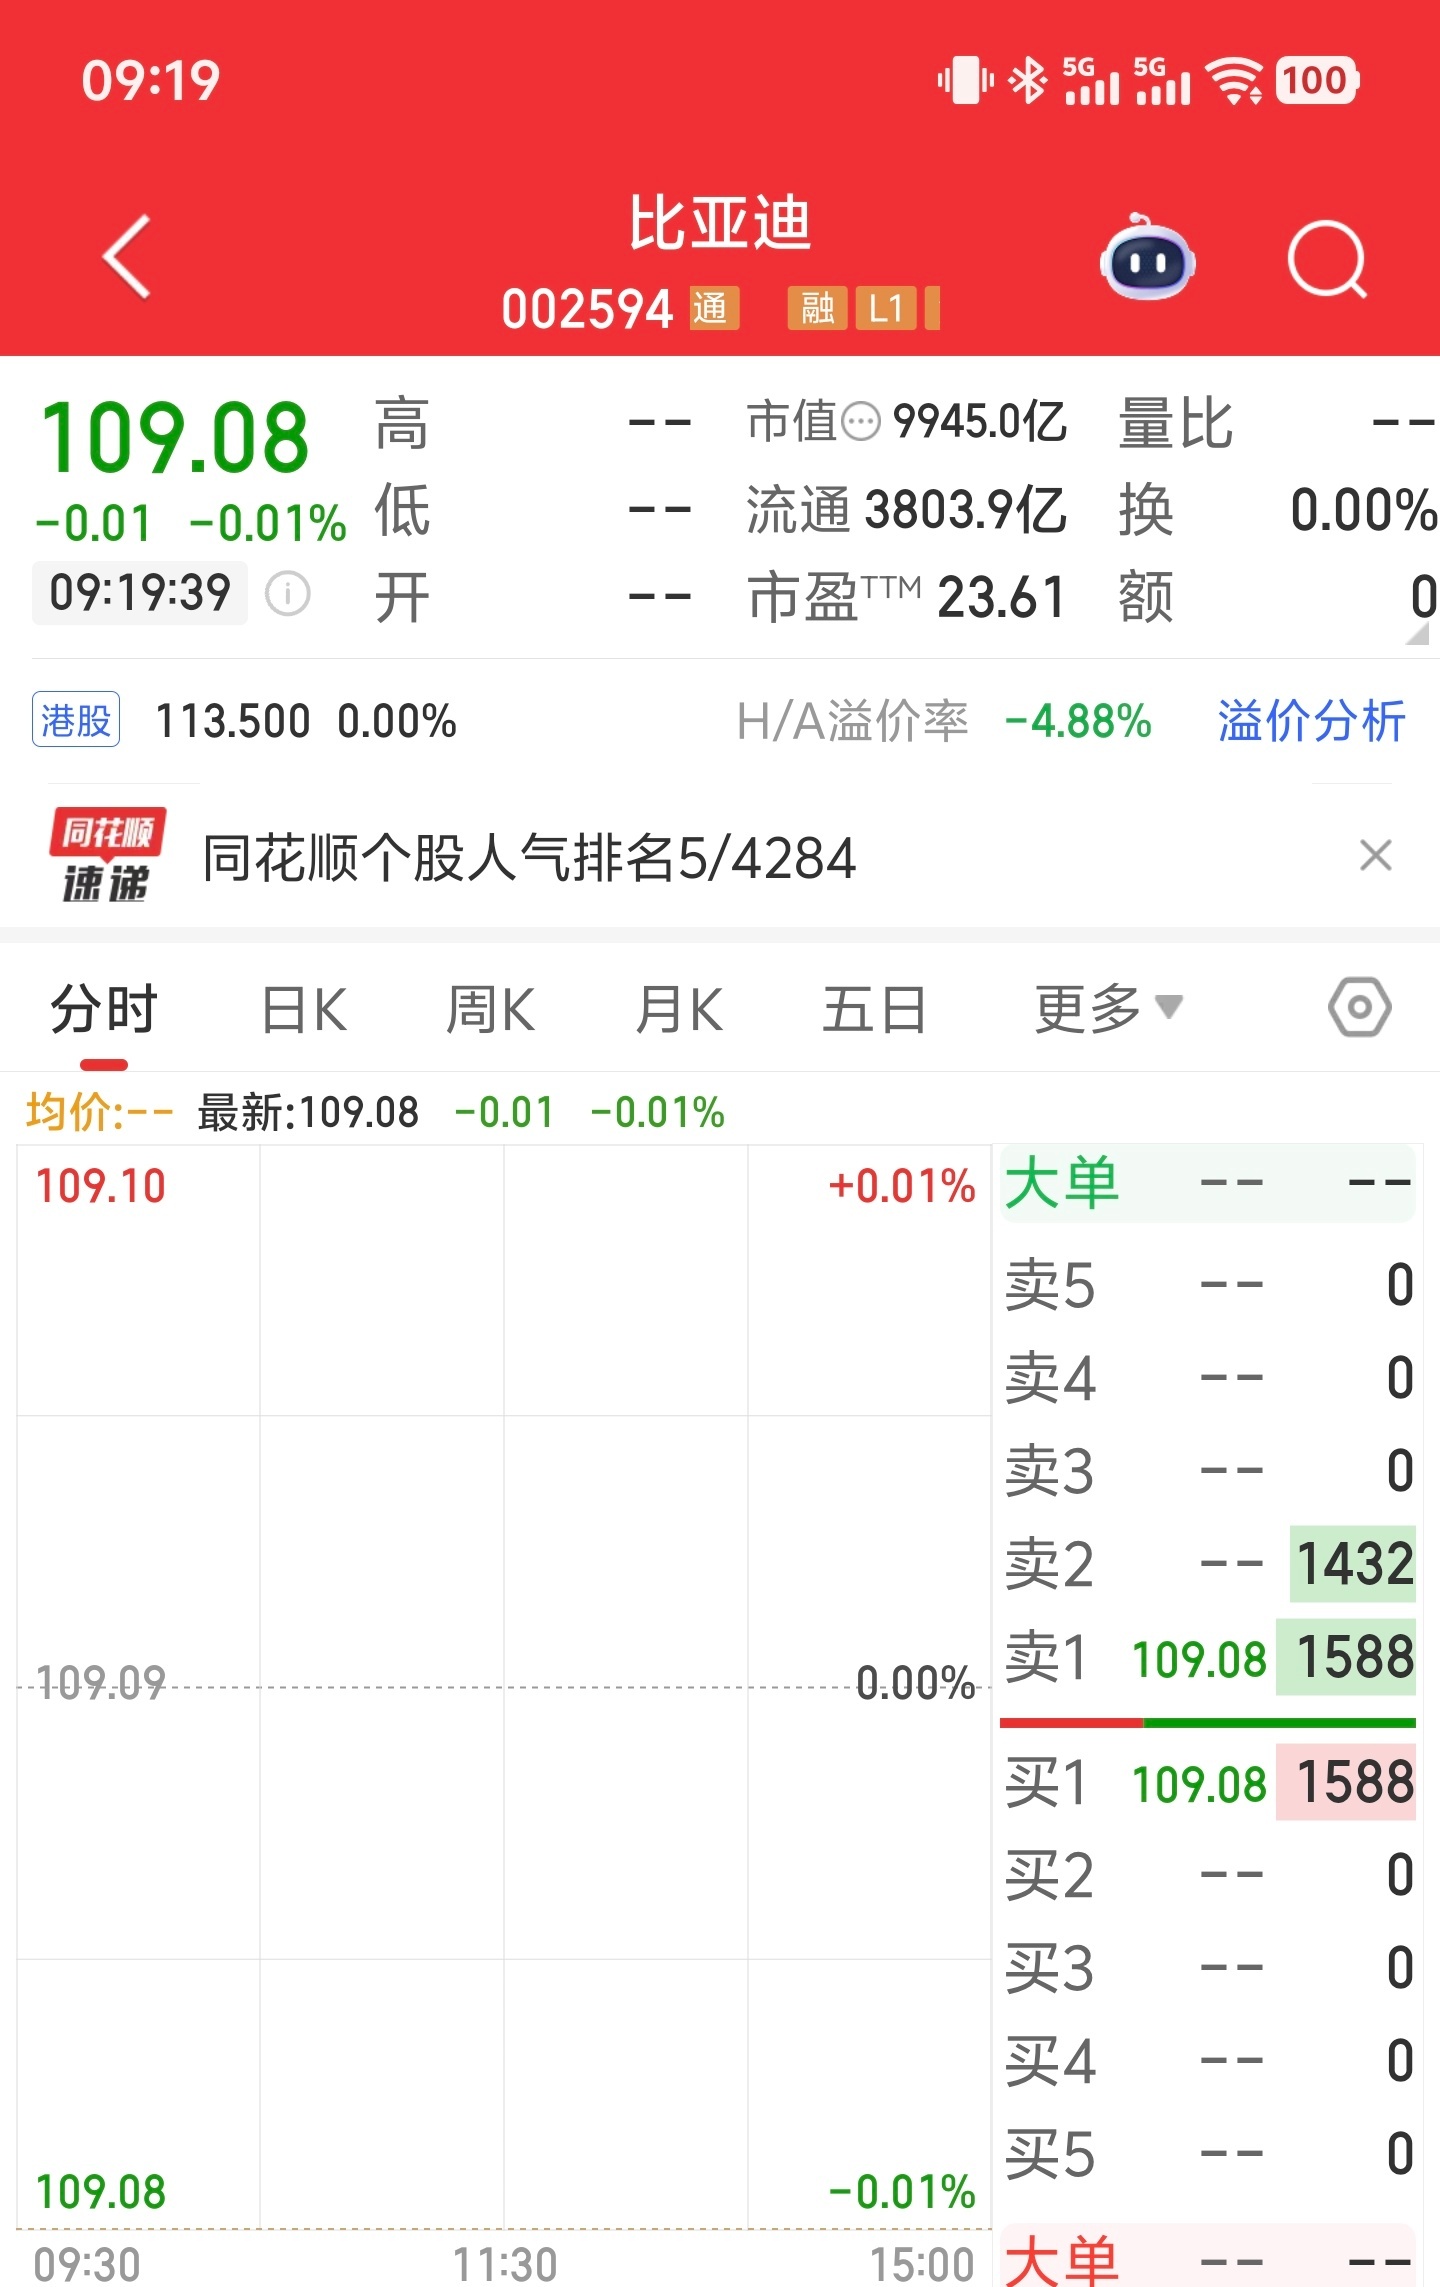Screen dimensions: 1440x2287
Task: Select the 买1 109.08 order row
Action: pyautogui.click(x=1208, y=1783)
